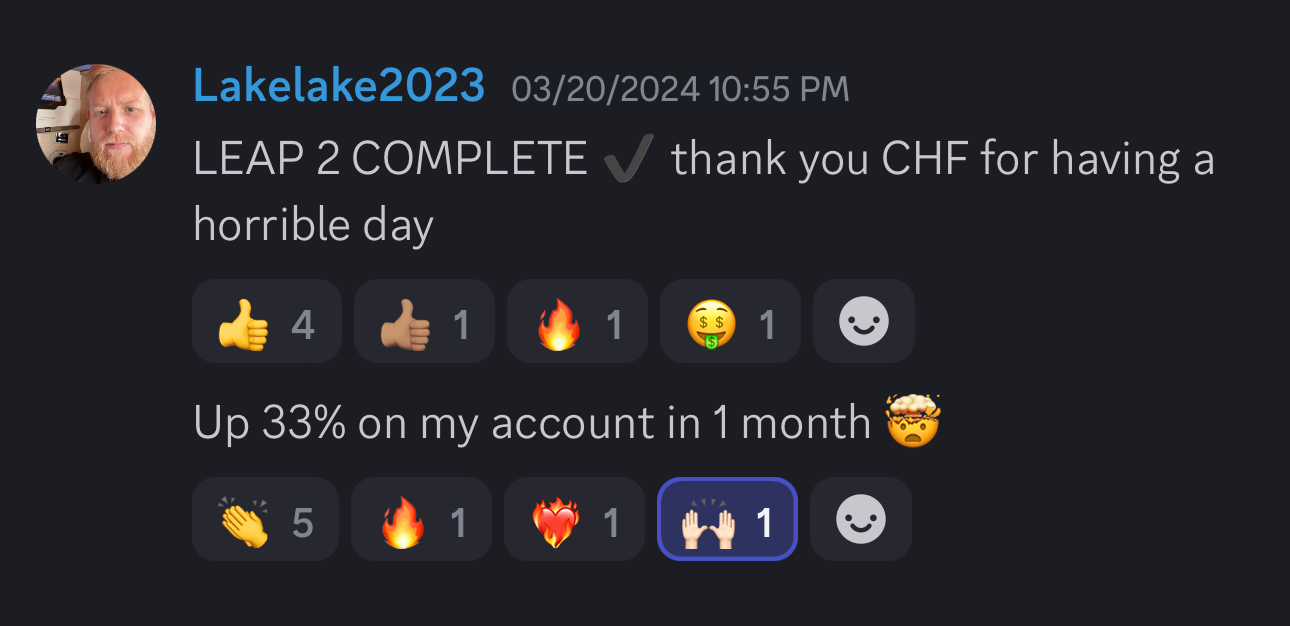Click the clapping hands reaction
The height and width of the screenshot is (626, 1290).
265,519
